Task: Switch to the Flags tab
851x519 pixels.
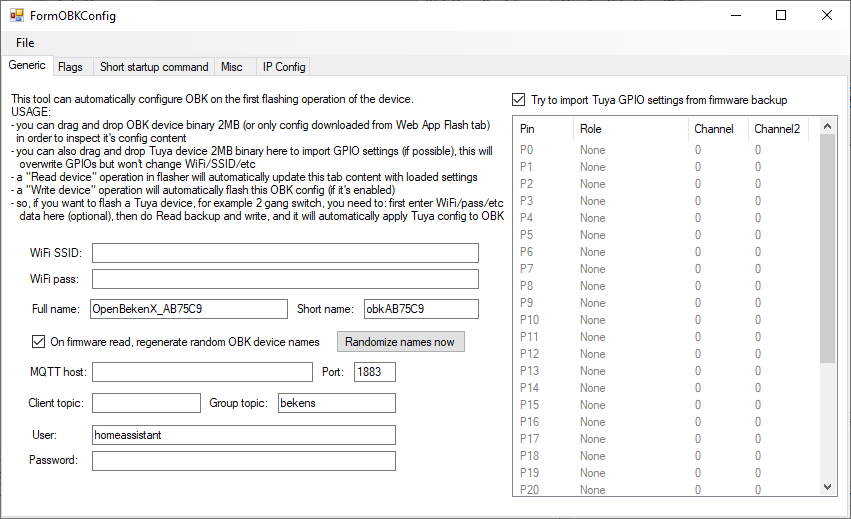Action: point(71,67)
